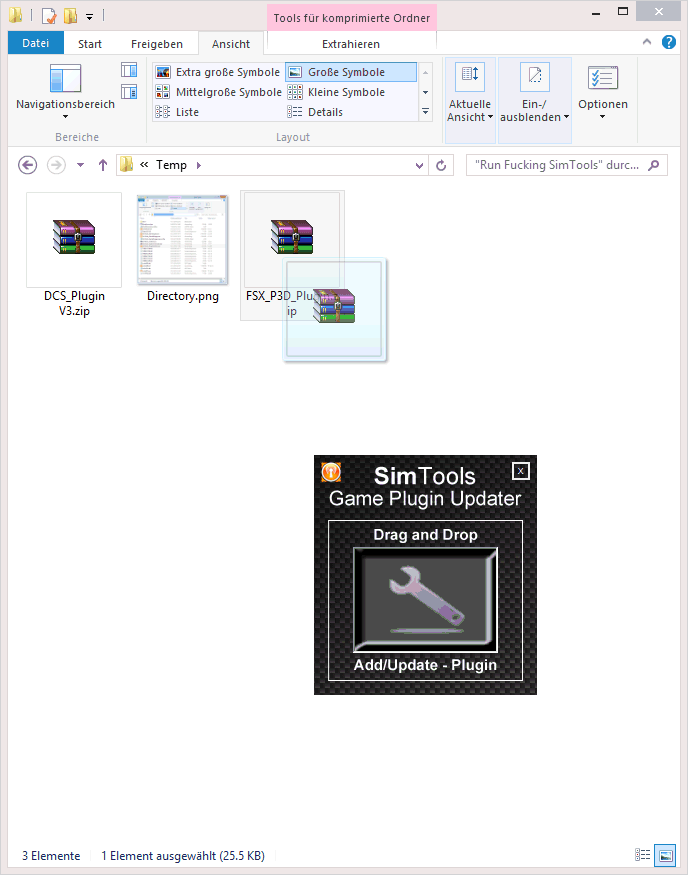The width and height of the screenshot is (688, 875).
Task: Click the Temp breadcrumb in address bar
Action: click(x=171, y=165)
